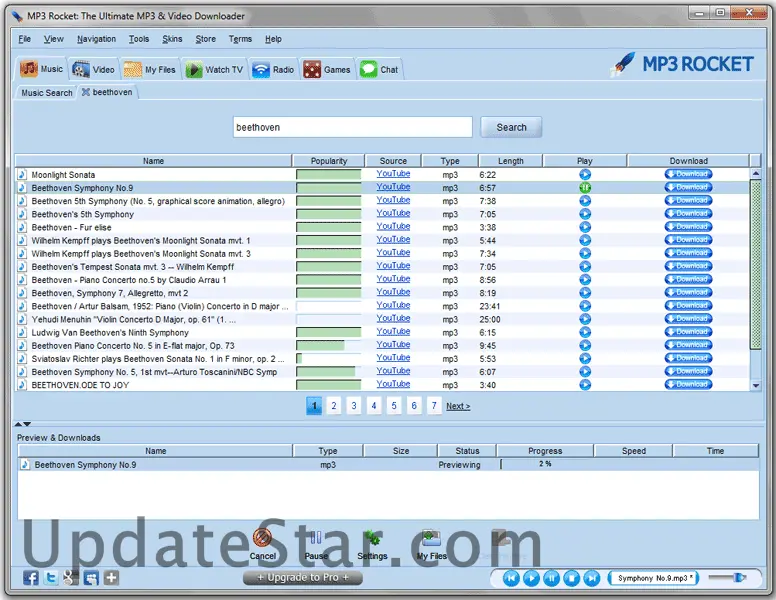Collapse the Preview & Downloads panel using the arrows
Image resolution: width=776 pixels, height=600 pixels.
[x=21, y=424]
